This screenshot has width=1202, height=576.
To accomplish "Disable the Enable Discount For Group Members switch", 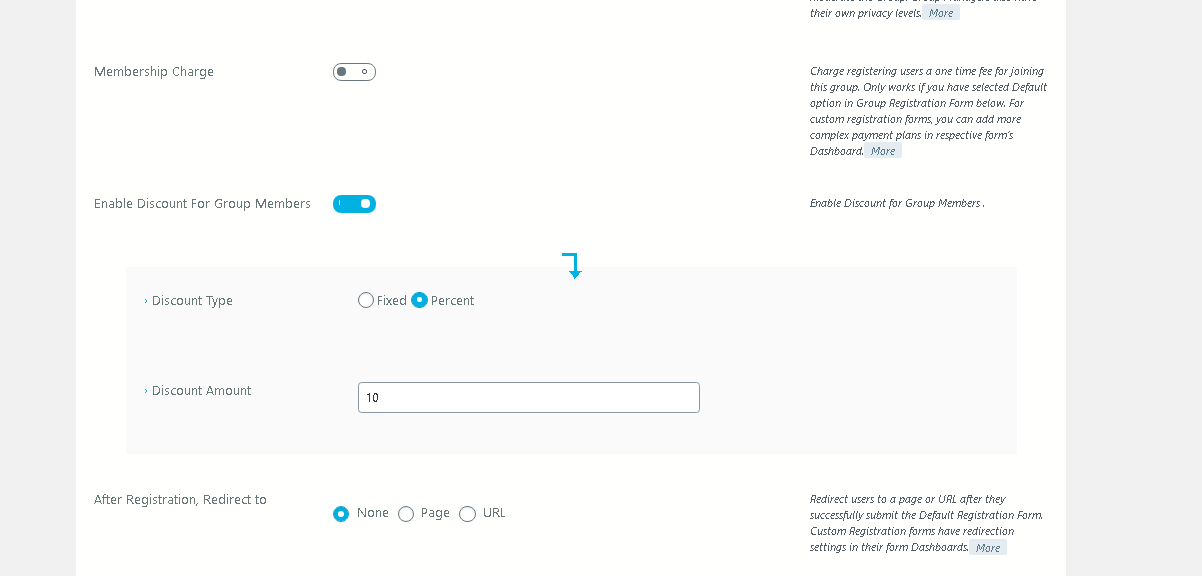I will (x=354, y=204).
